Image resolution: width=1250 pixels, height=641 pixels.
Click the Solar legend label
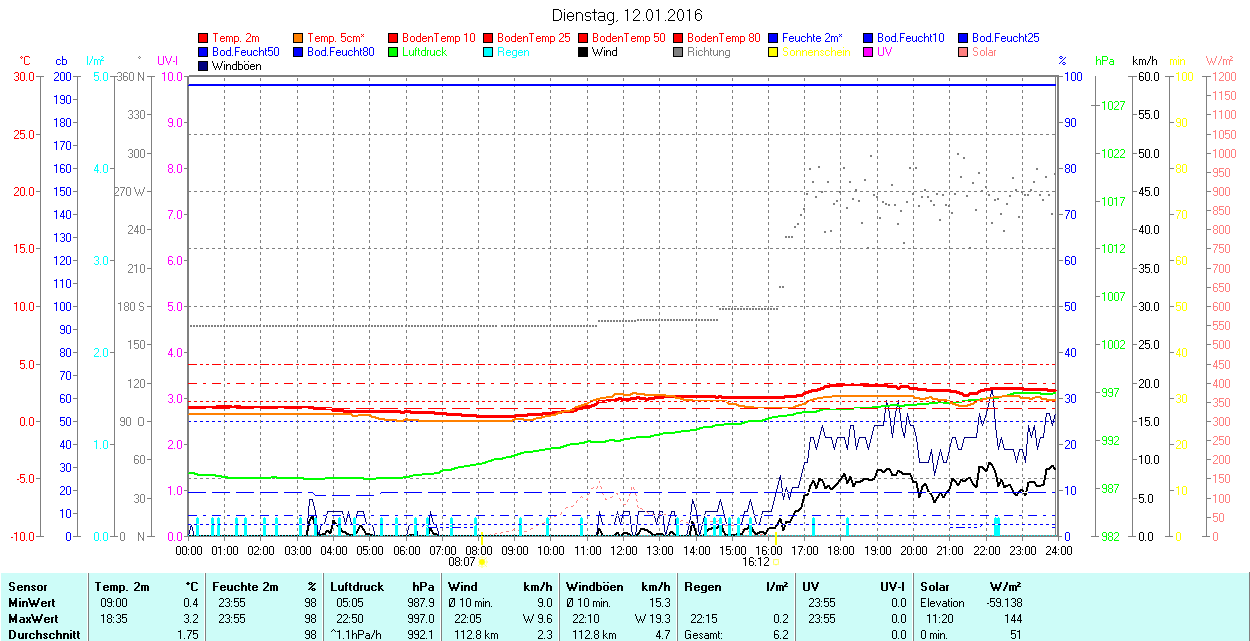click(984, 52)
